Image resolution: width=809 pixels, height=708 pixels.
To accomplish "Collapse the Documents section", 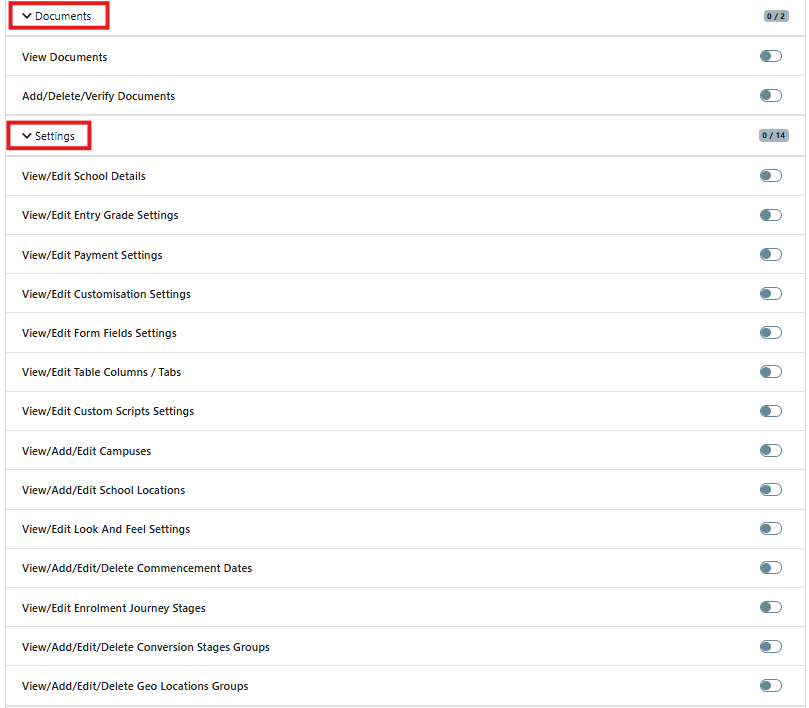I will click(x=57, y=16).
